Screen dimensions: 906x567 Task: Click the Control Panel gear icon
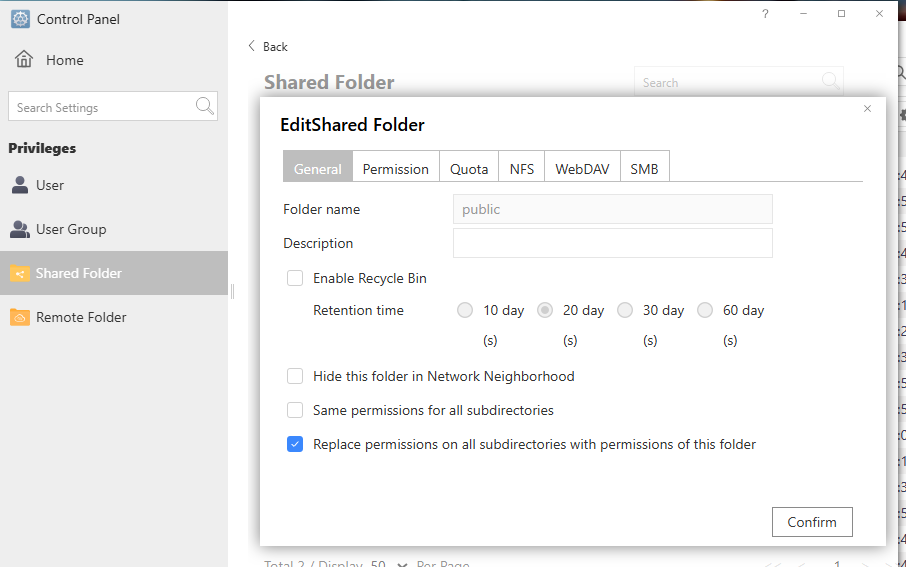click(x=20, y=19)
